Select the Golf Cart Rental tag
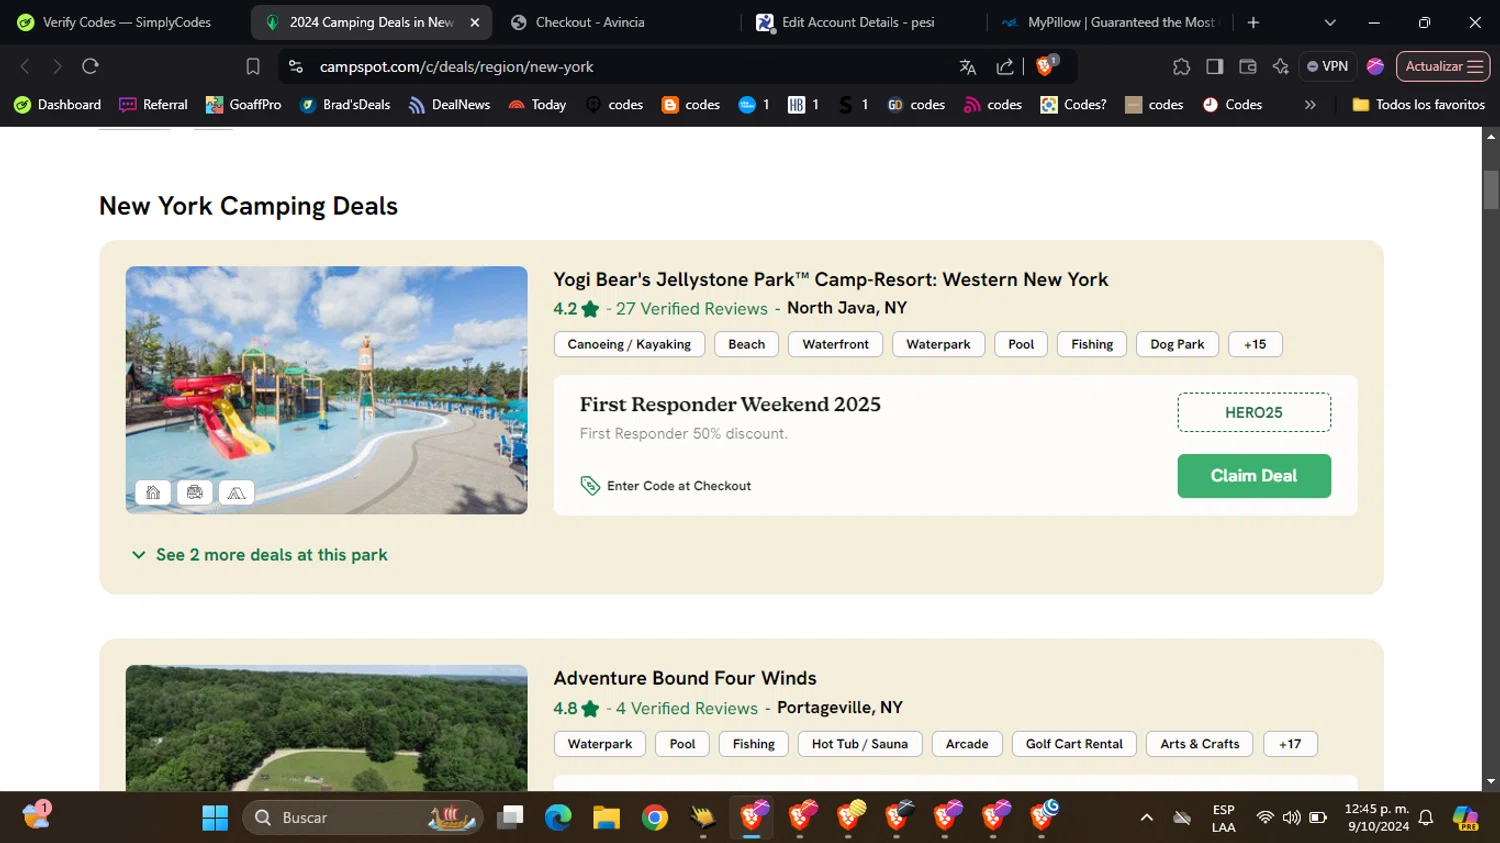The height and width of the screenshot is (843, 1500). click(x=1074, y=744)
